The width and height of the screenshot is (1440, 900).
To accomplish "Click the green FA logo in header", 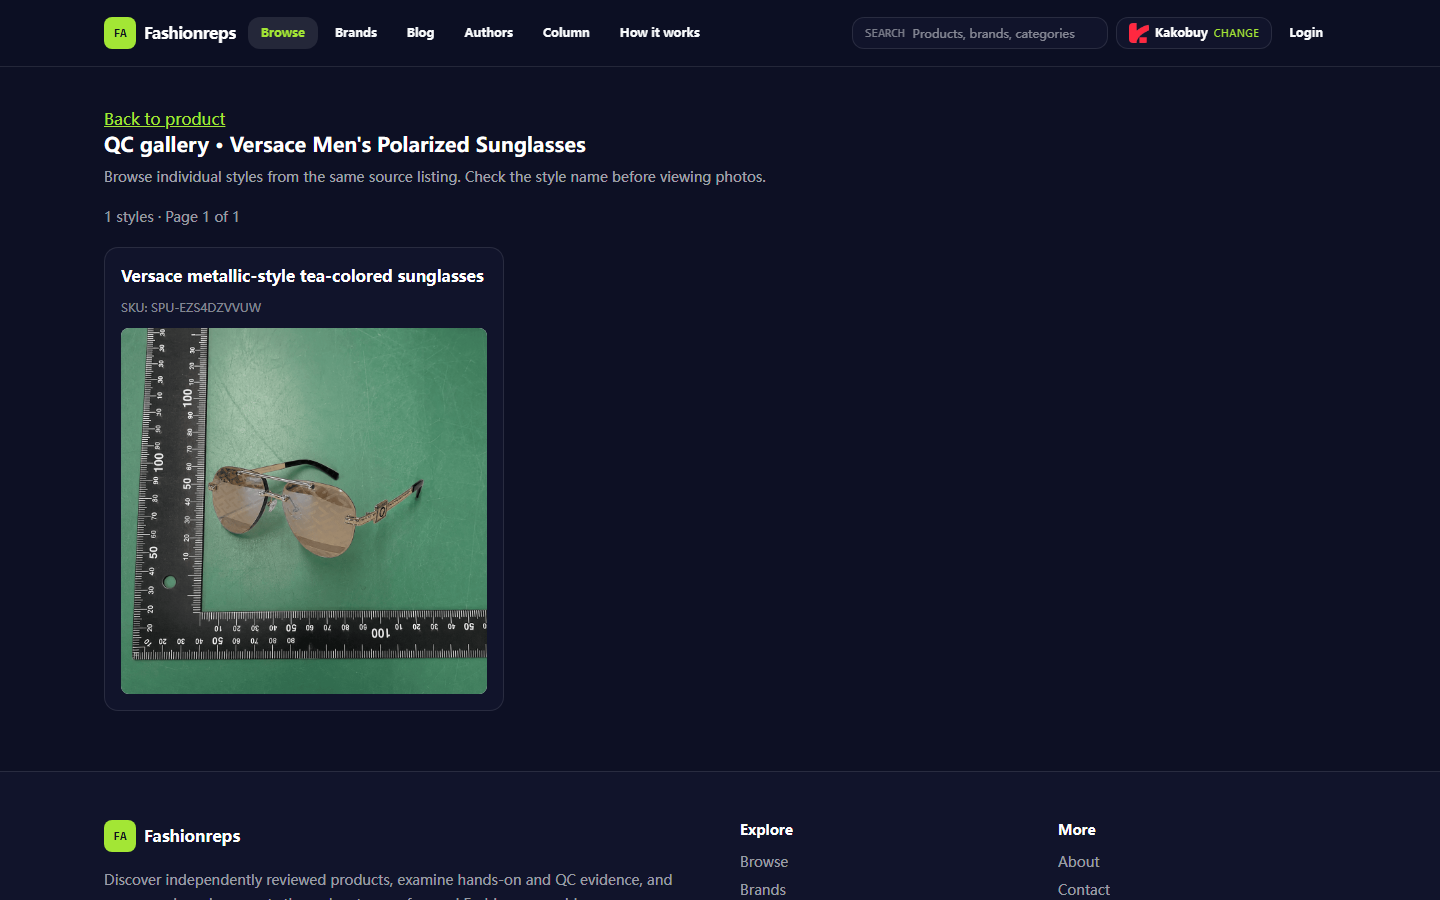I will click(120, 33).
